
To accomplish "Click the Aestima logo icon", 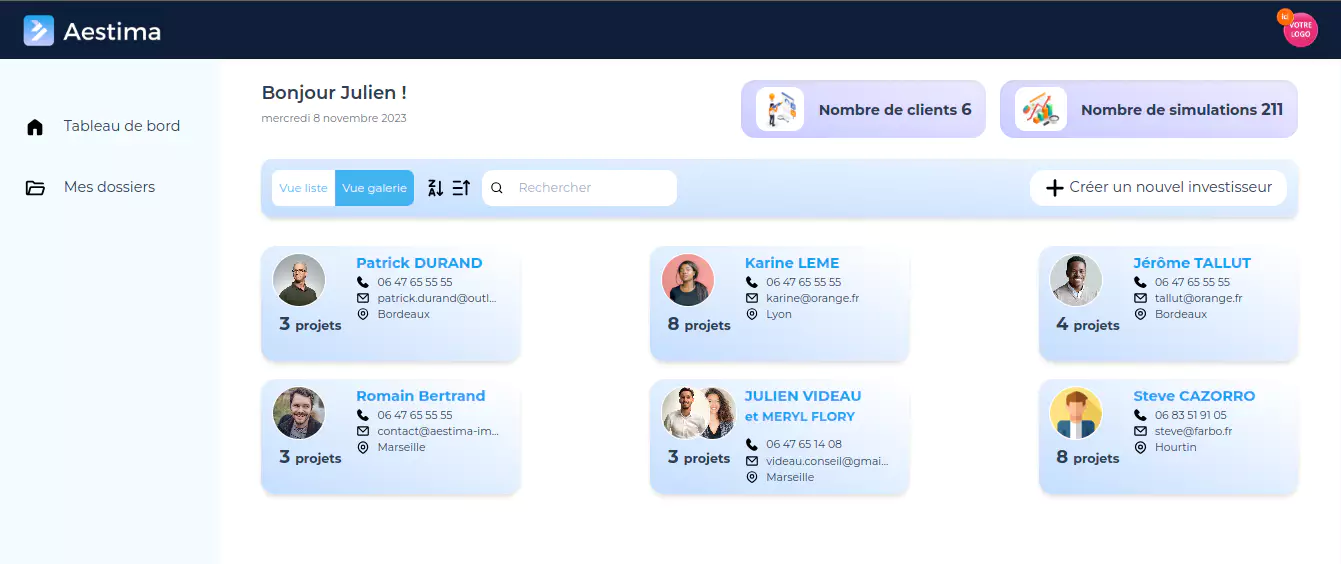I will click(39, 31).
